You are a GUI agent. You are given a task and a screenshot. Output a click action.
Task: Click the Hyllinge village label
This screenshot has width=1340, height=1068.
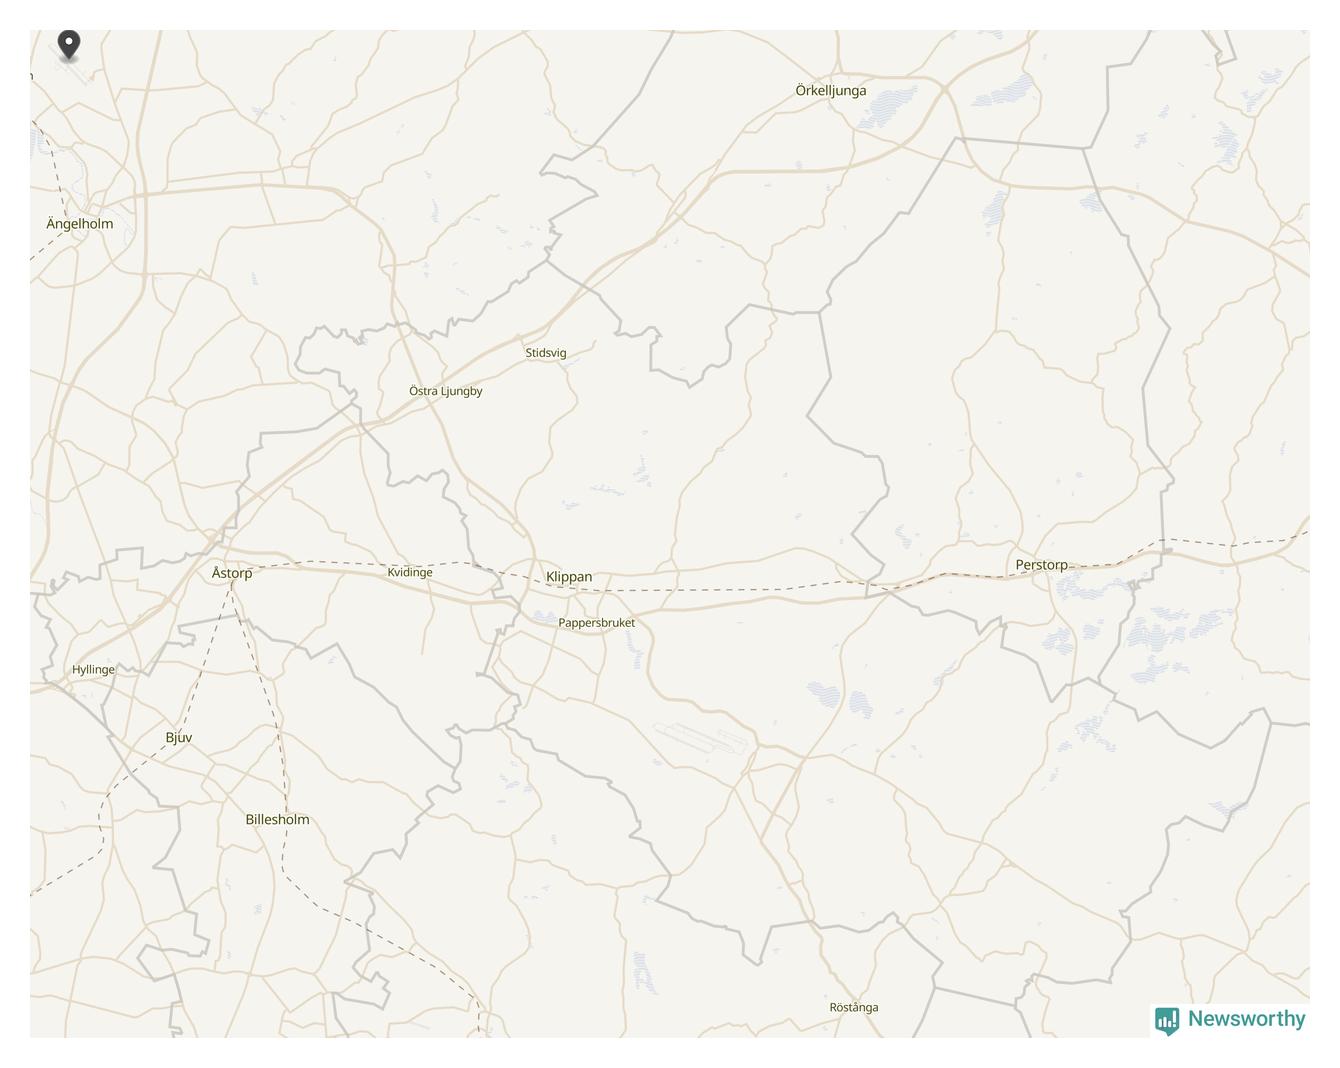[93, 670]
